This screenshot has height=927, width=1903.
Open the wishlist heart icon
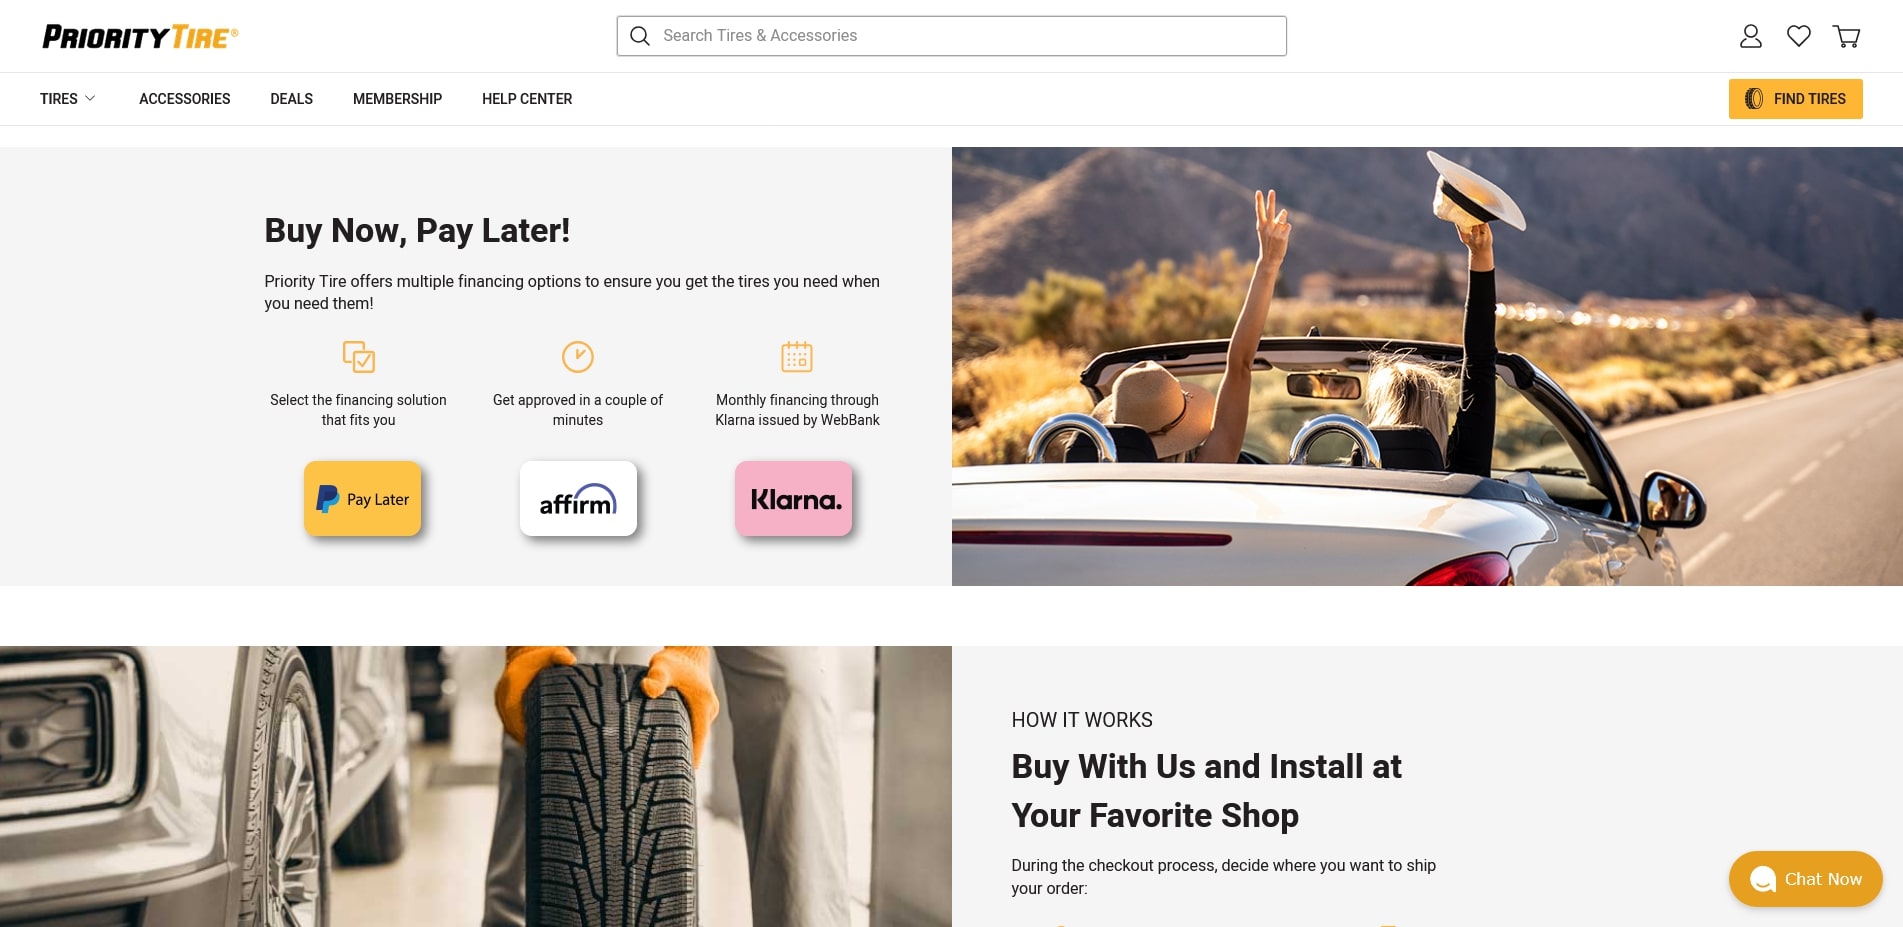[1798, 36]
